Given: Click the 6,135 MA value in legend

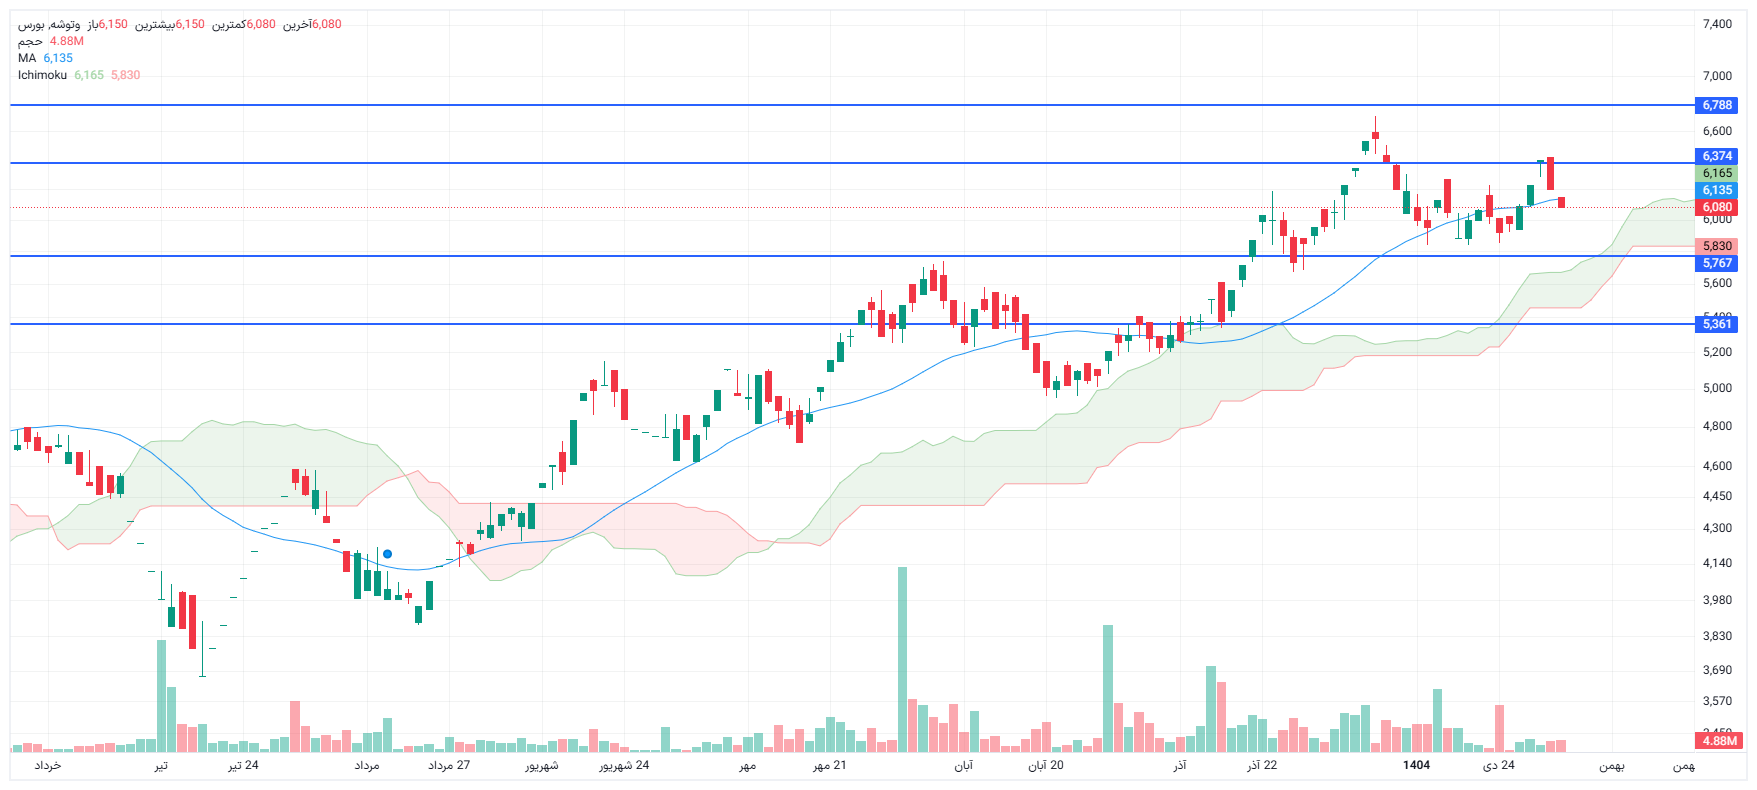Looking at the screenshot, I should tap(58, 58).
